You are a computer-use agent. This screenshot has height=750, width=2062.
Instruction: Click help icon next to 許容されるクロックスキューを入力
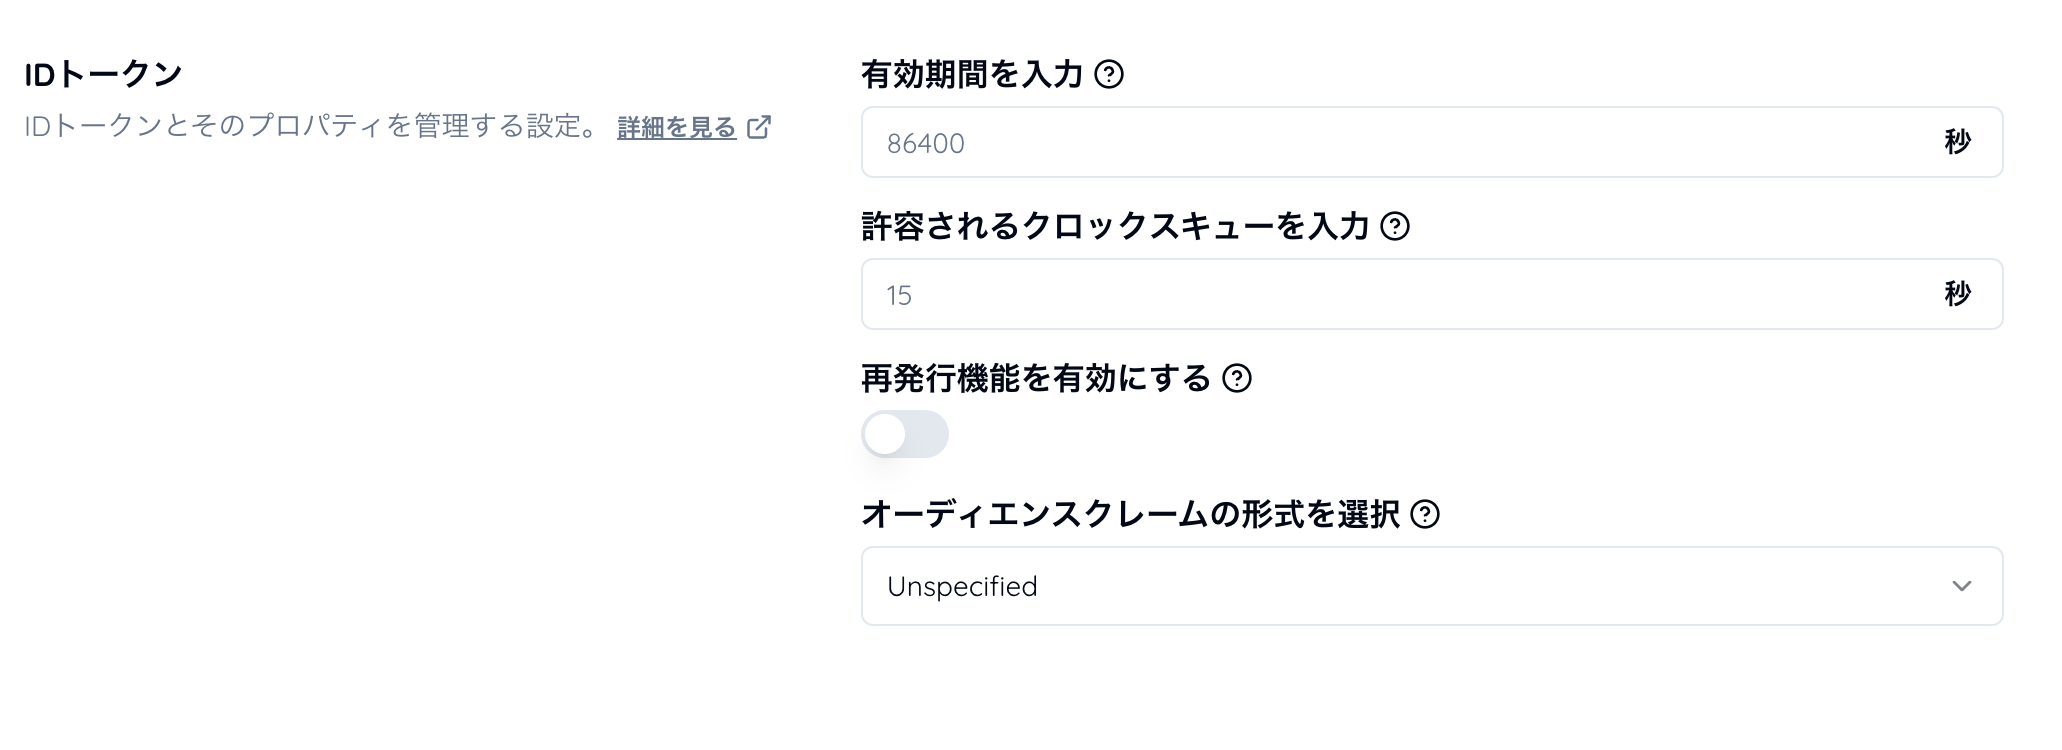[1395, 227]
